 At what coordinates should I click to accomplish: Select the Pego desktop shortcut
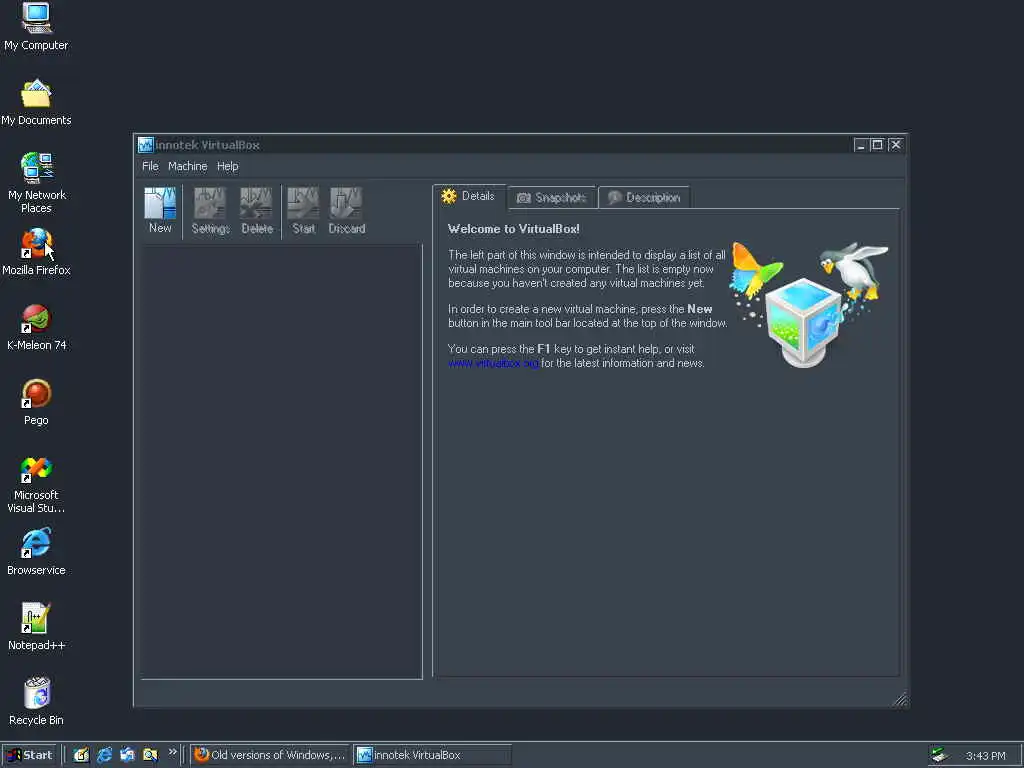[x=36, y=402]
